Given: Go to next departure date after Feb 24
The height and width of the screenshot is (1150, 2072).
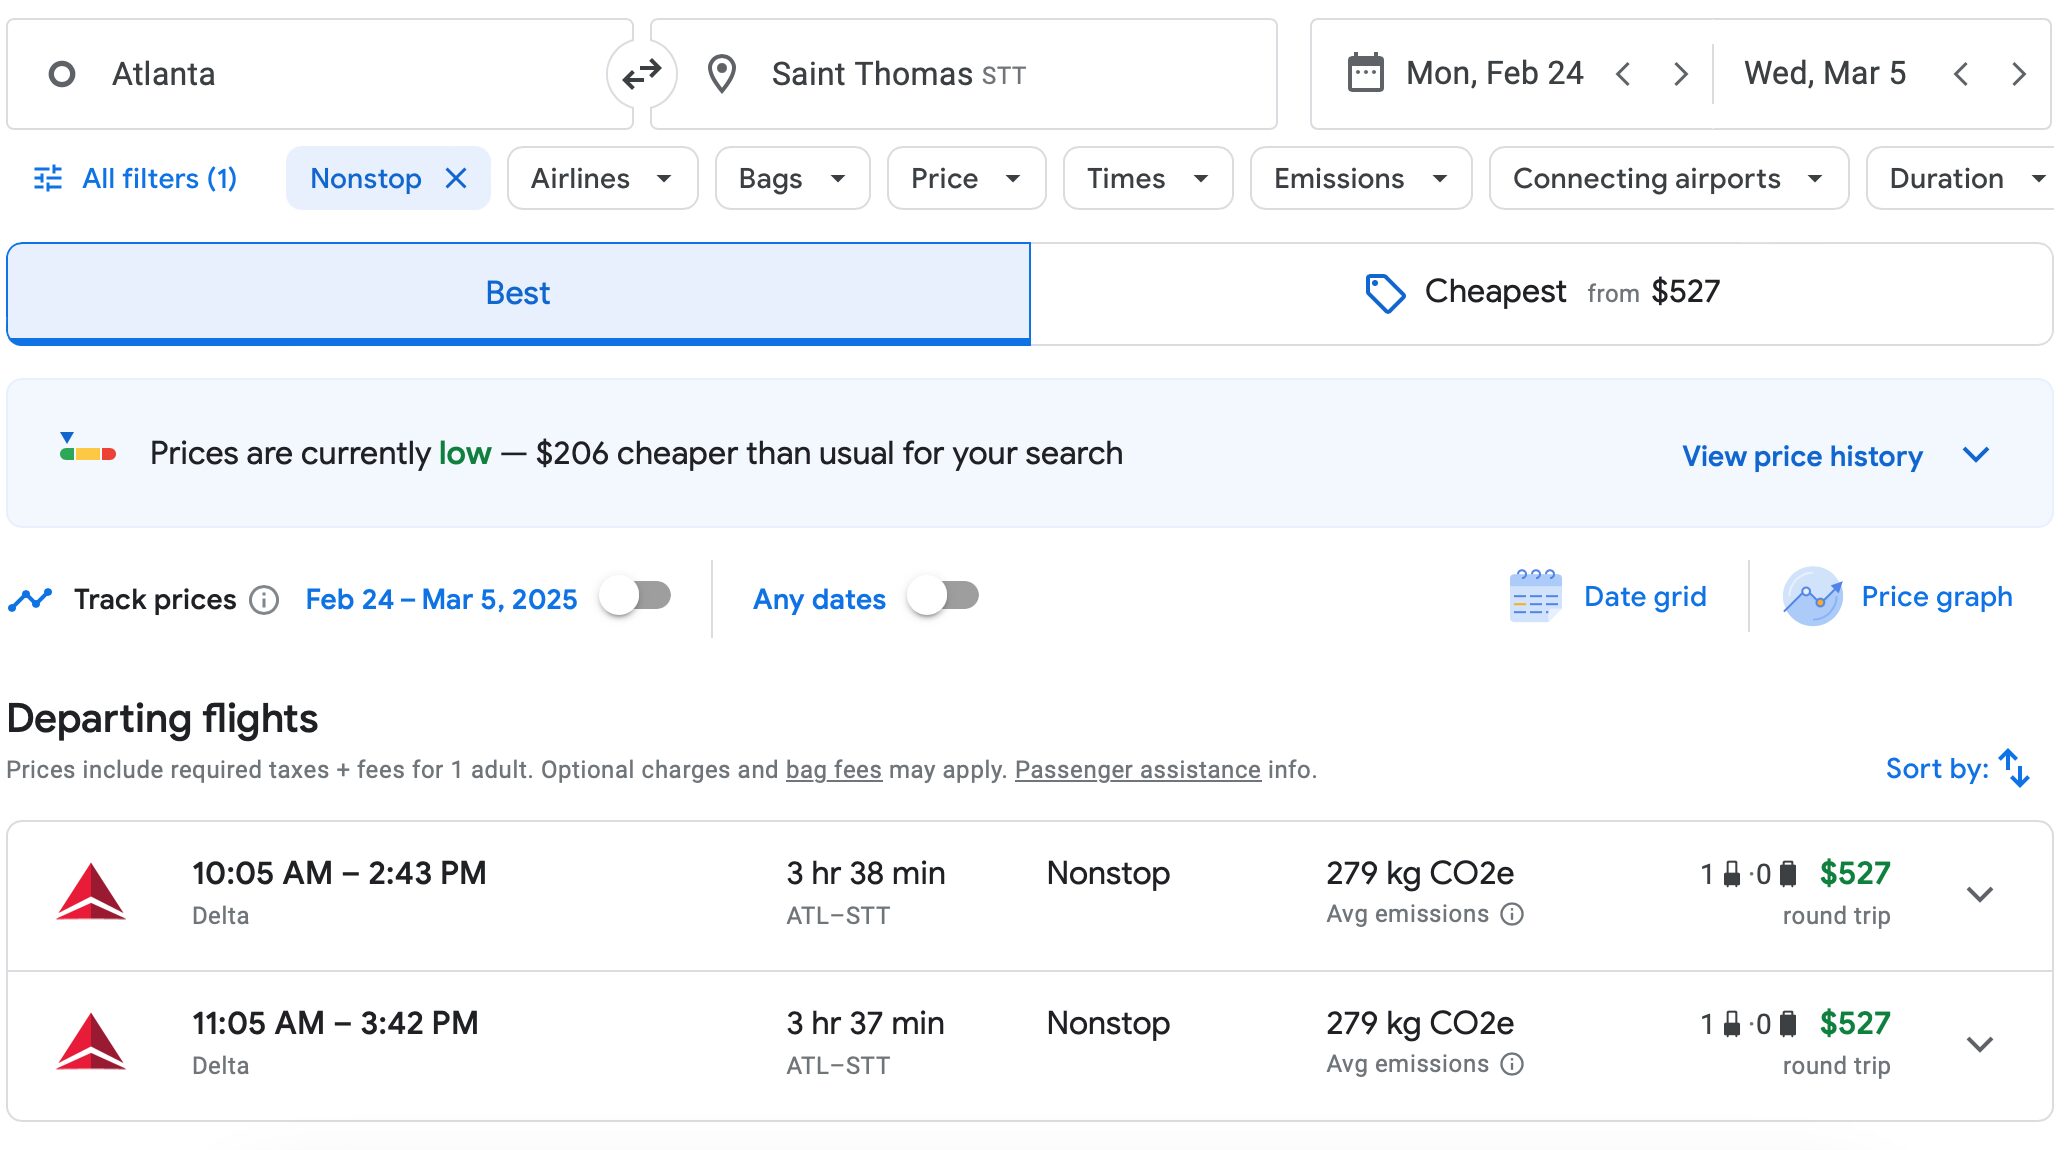Looking at the screenshot, I should pos(1680,74).
